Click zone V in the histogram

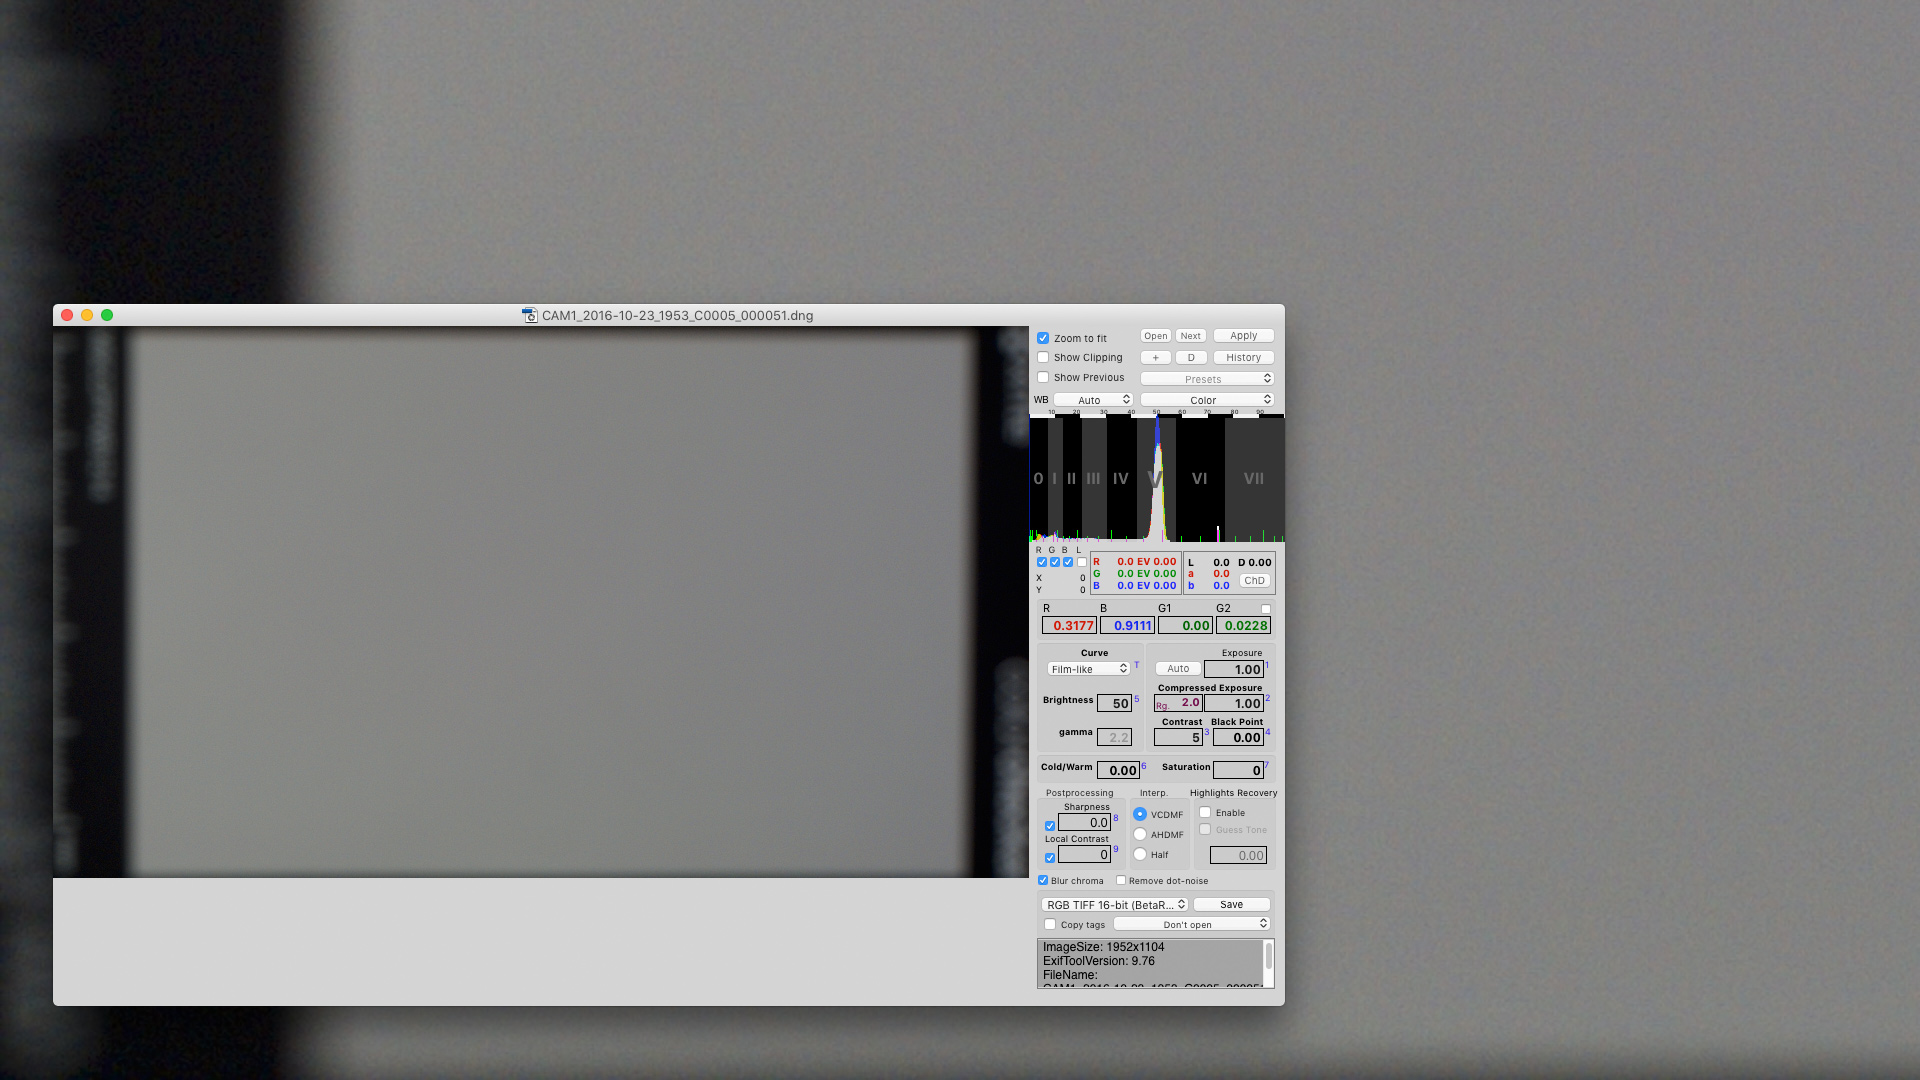click(1155, 479)
